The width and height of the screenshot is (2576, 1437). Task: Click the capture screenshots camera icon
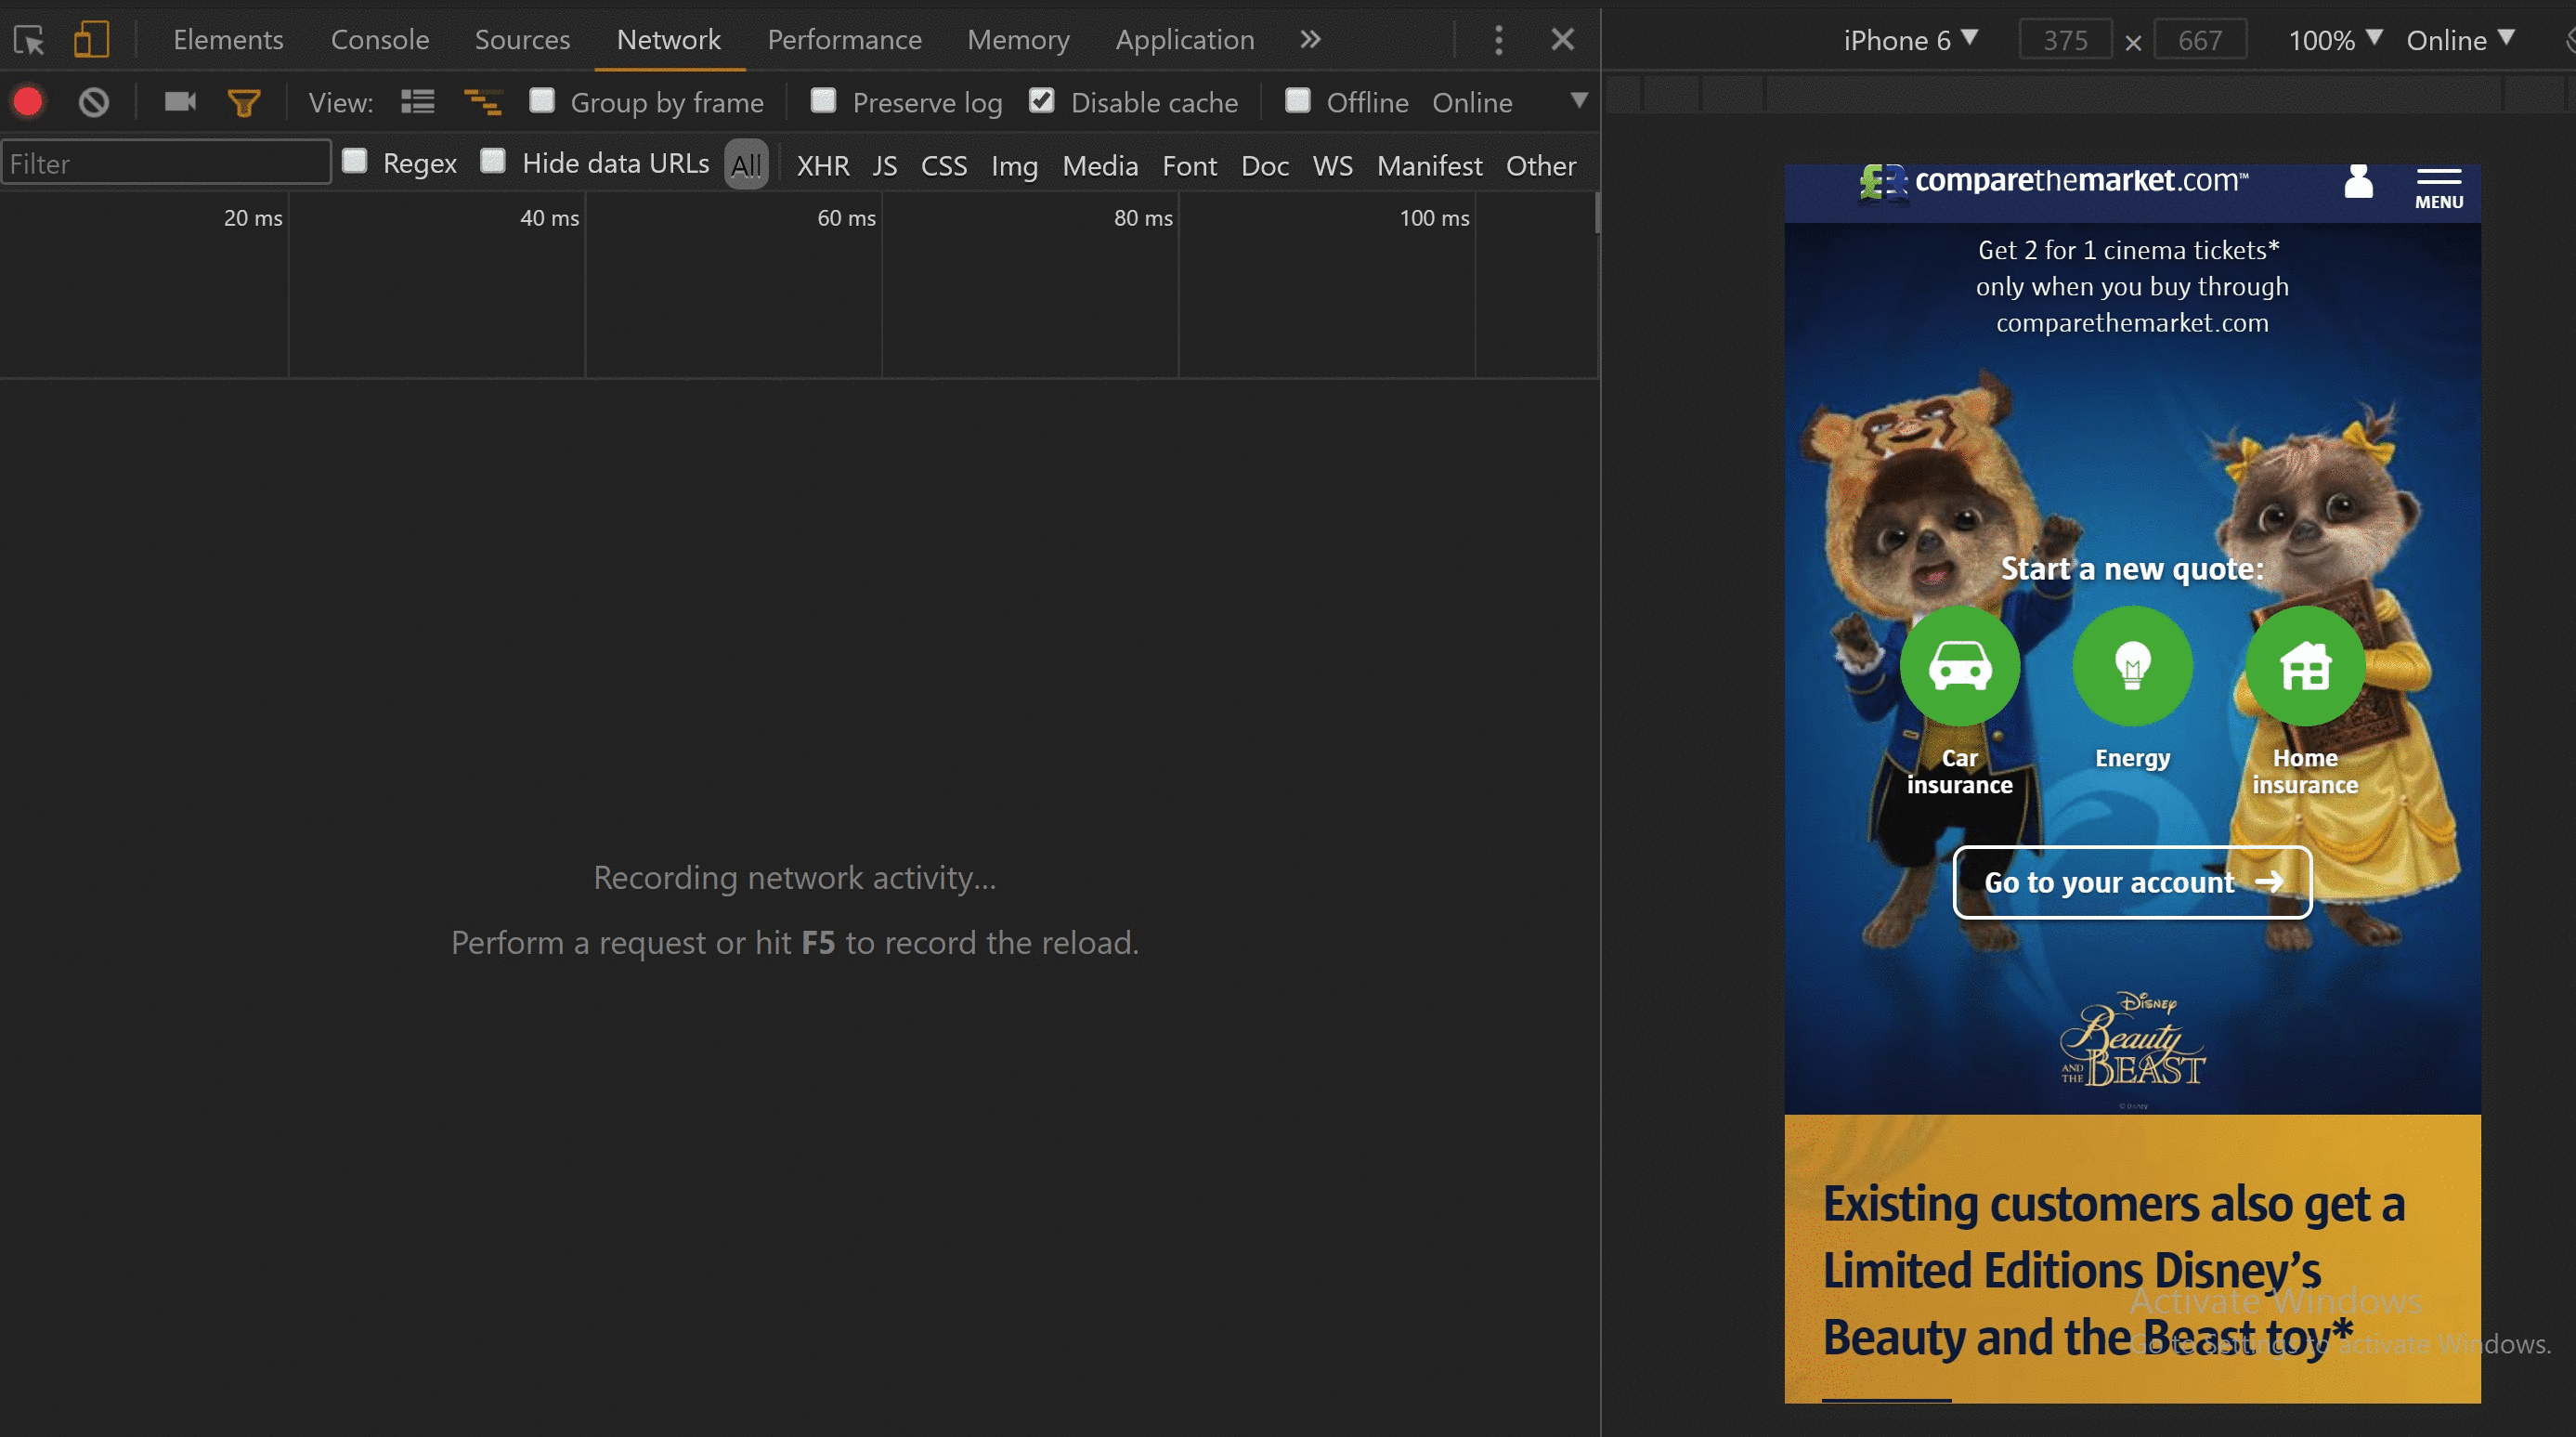[180, 102]
